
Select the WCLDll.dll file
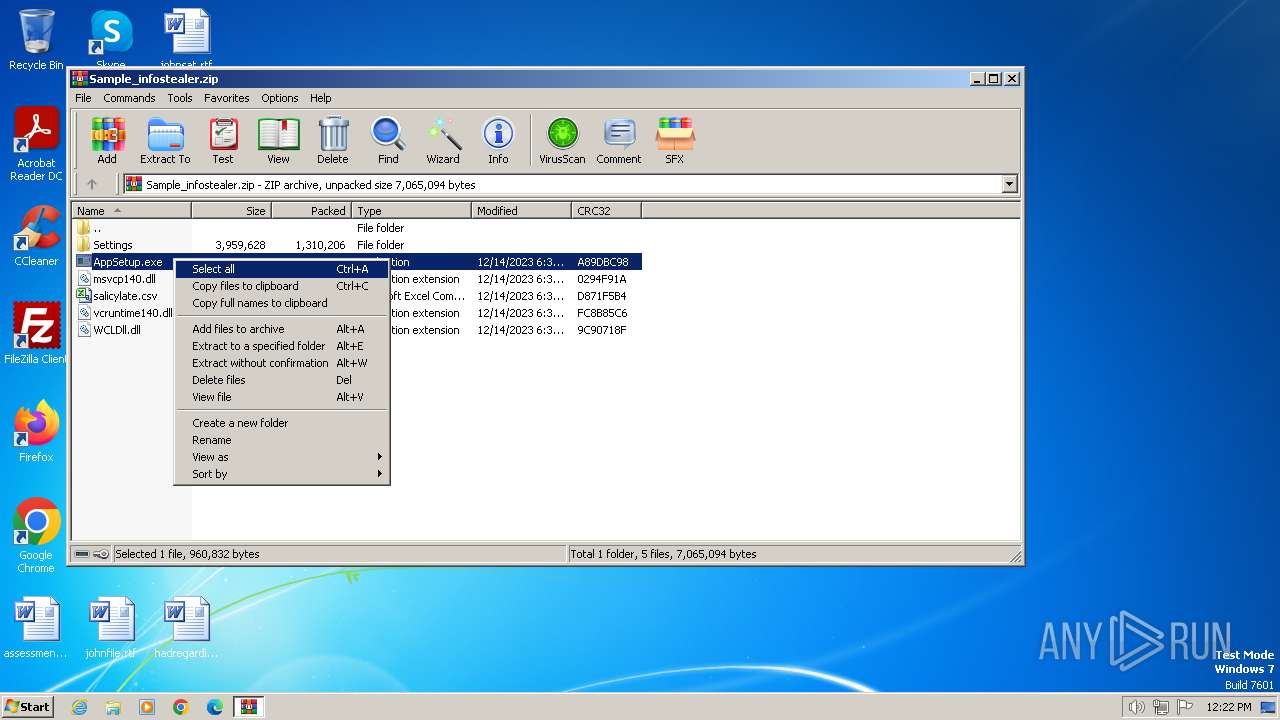coord(116,330)
